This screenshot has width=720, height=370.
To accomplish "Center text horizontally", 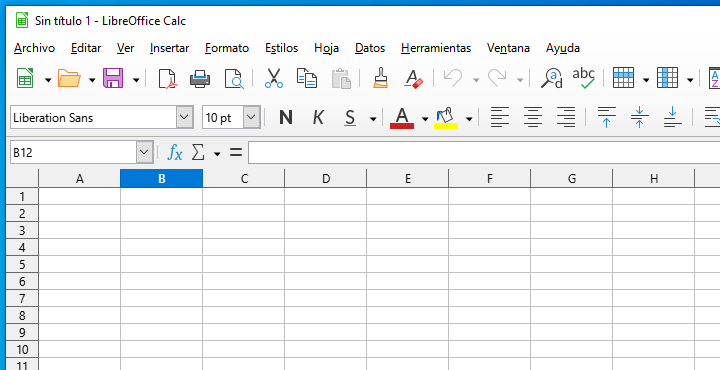I will 533,117.
